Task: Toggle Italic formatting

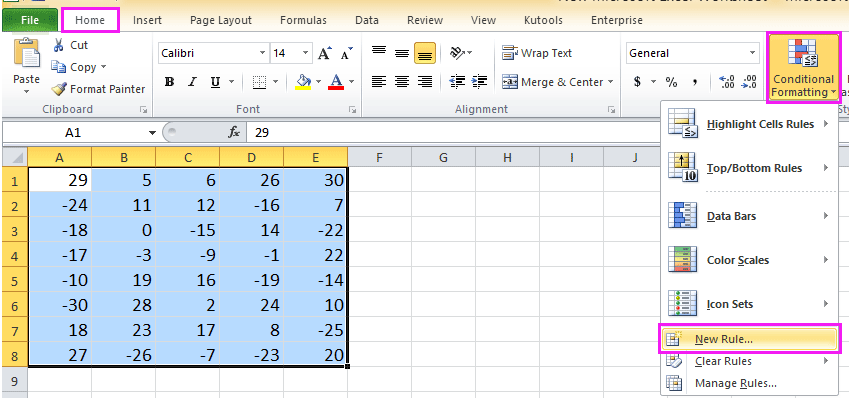Action: pyautogui.click(x=192, y=82)
